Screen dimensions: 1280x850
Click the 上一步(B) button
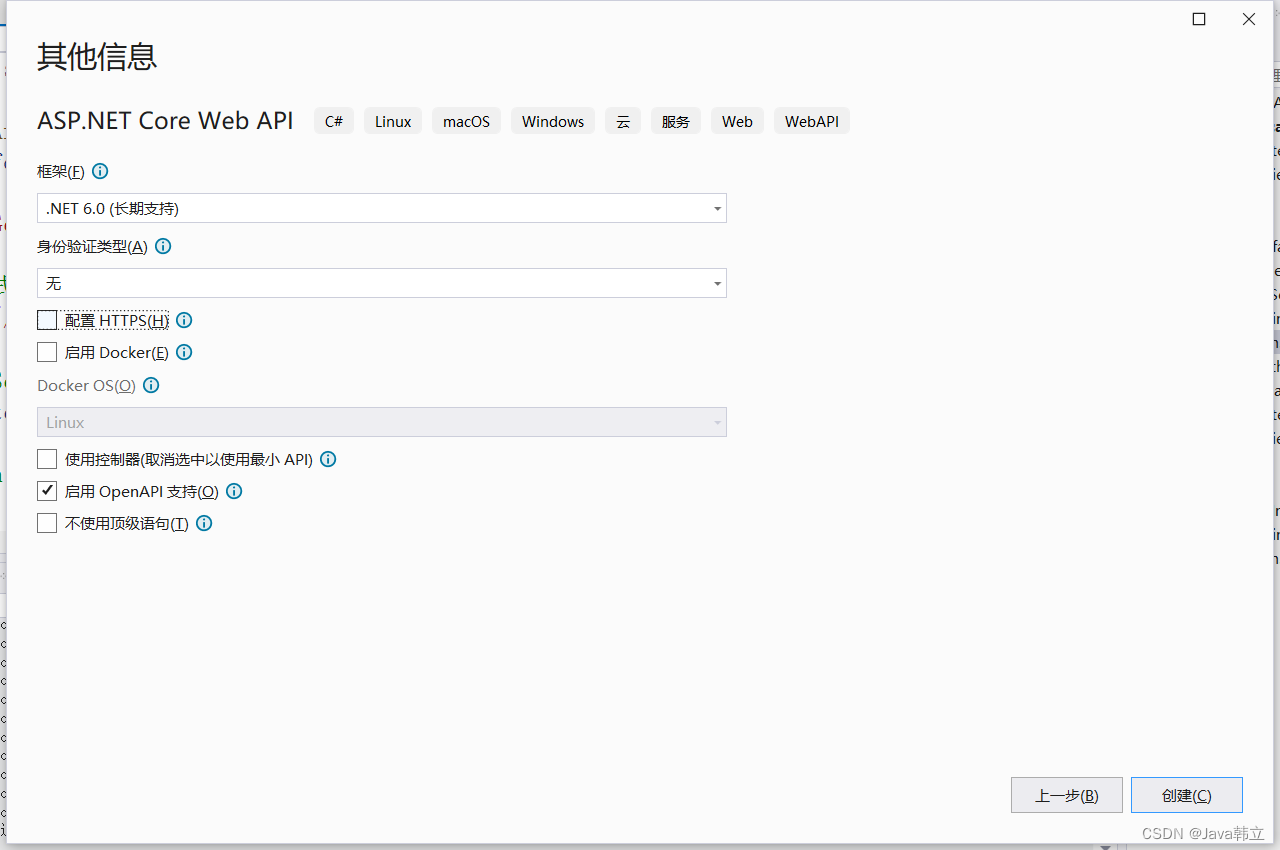pyautogui.click(x=1067, y=795)
